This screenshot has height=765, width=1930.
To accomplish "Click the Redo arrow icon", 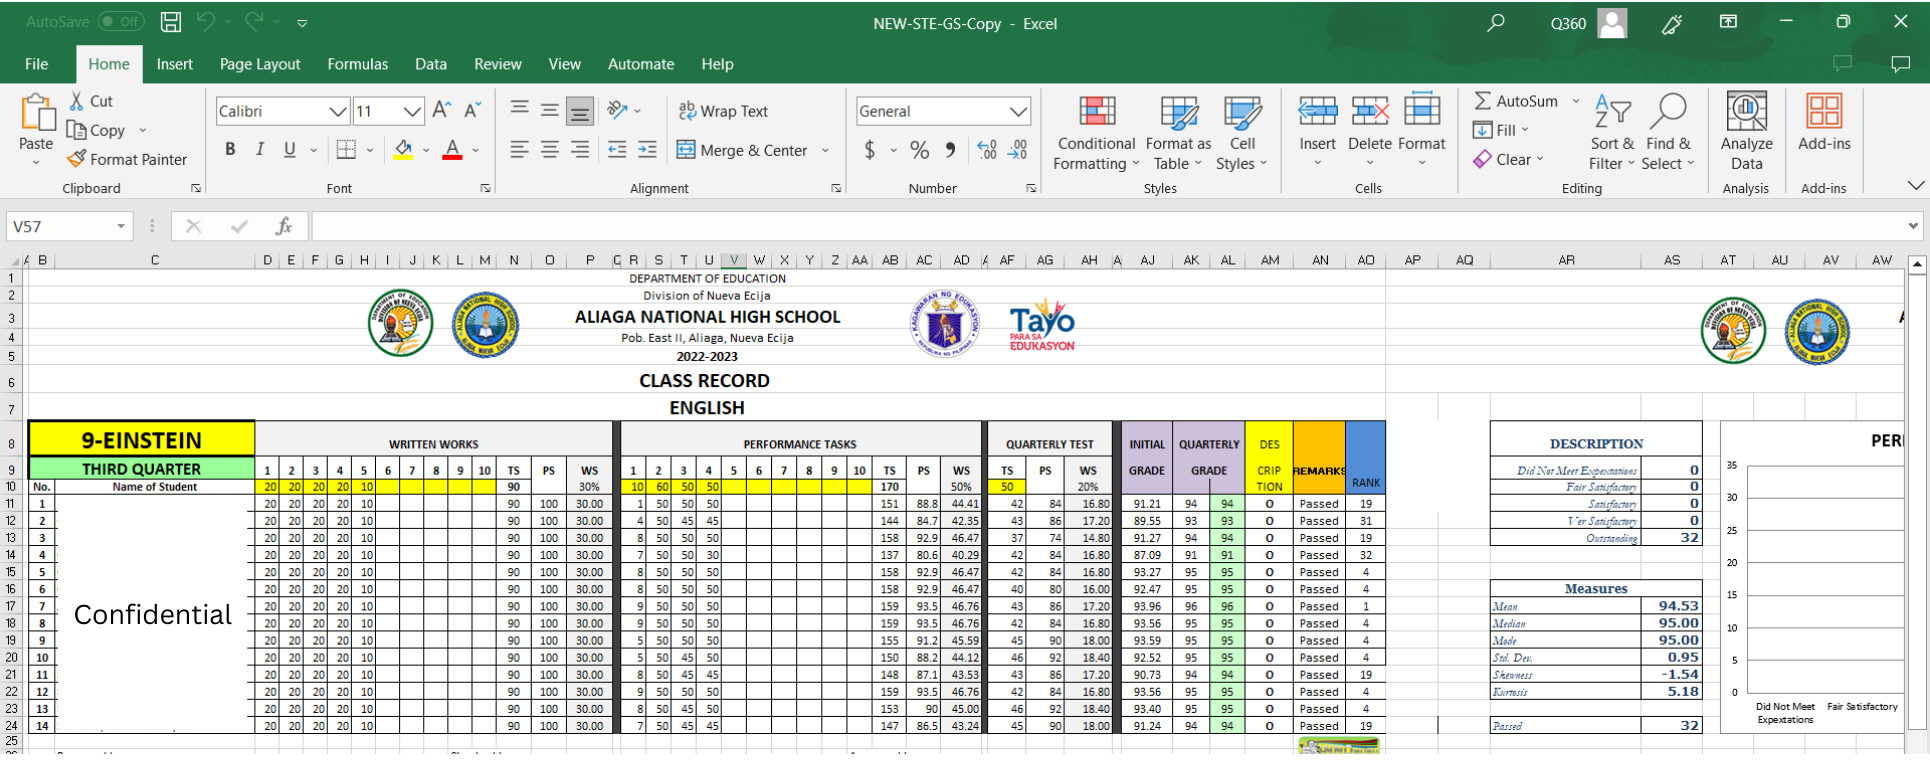I will tap(254, 22).
